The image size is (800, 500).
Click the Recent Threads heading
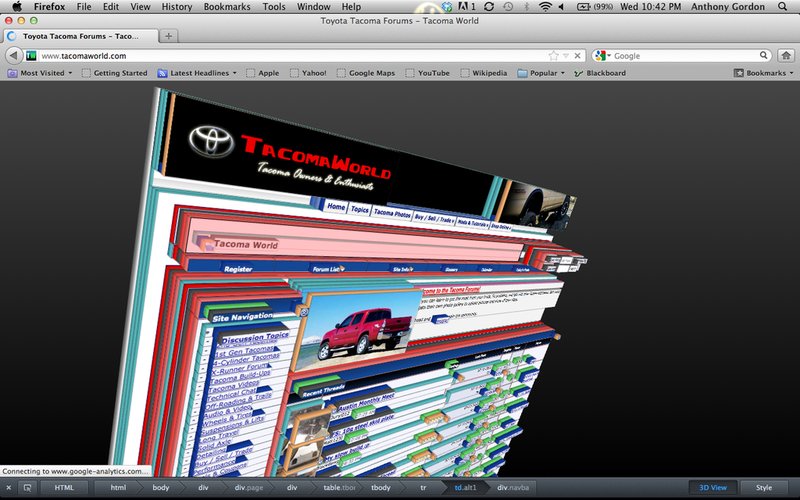[323, 391]
